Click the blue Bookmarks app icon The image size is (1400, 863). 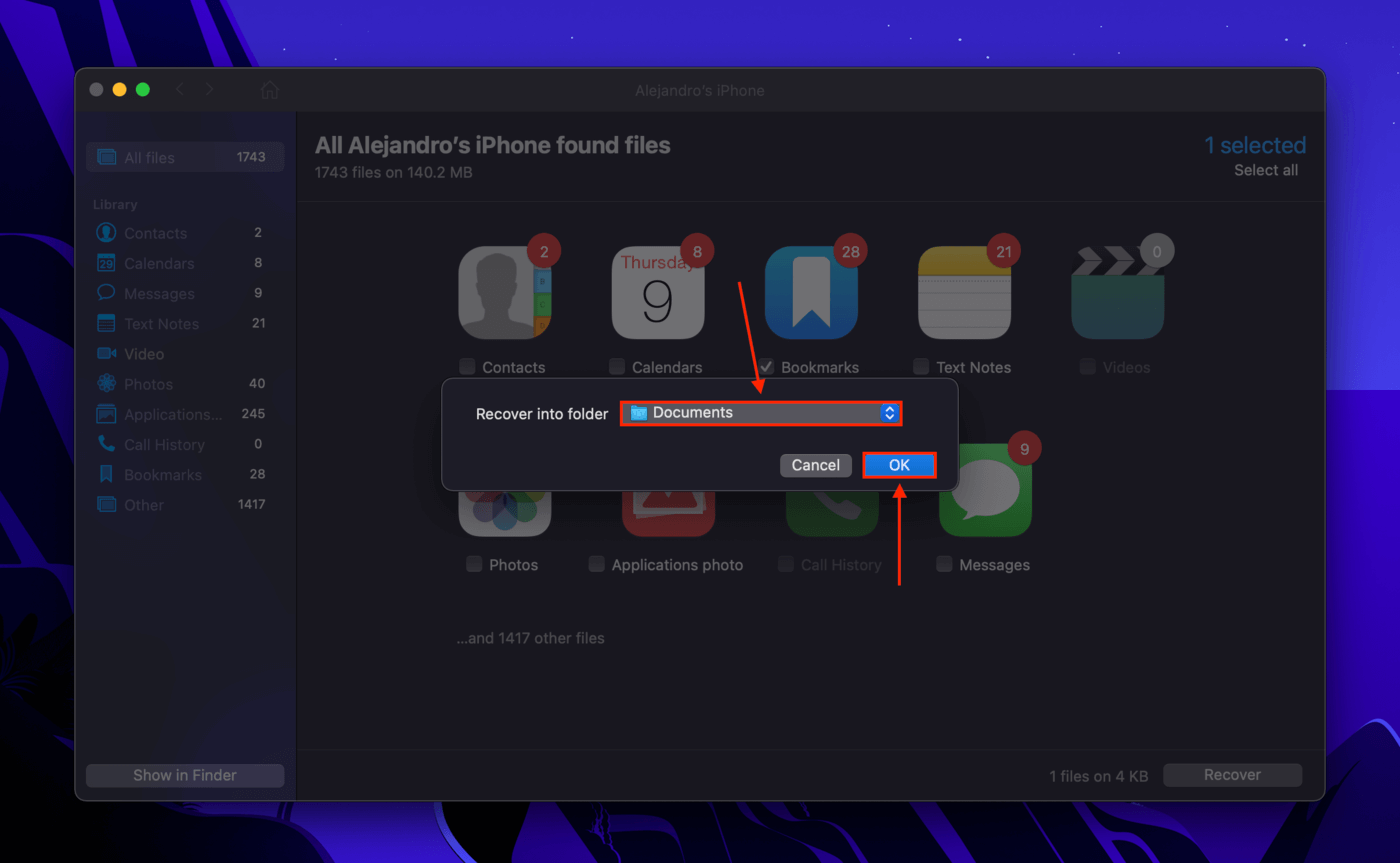pos(811,293)
